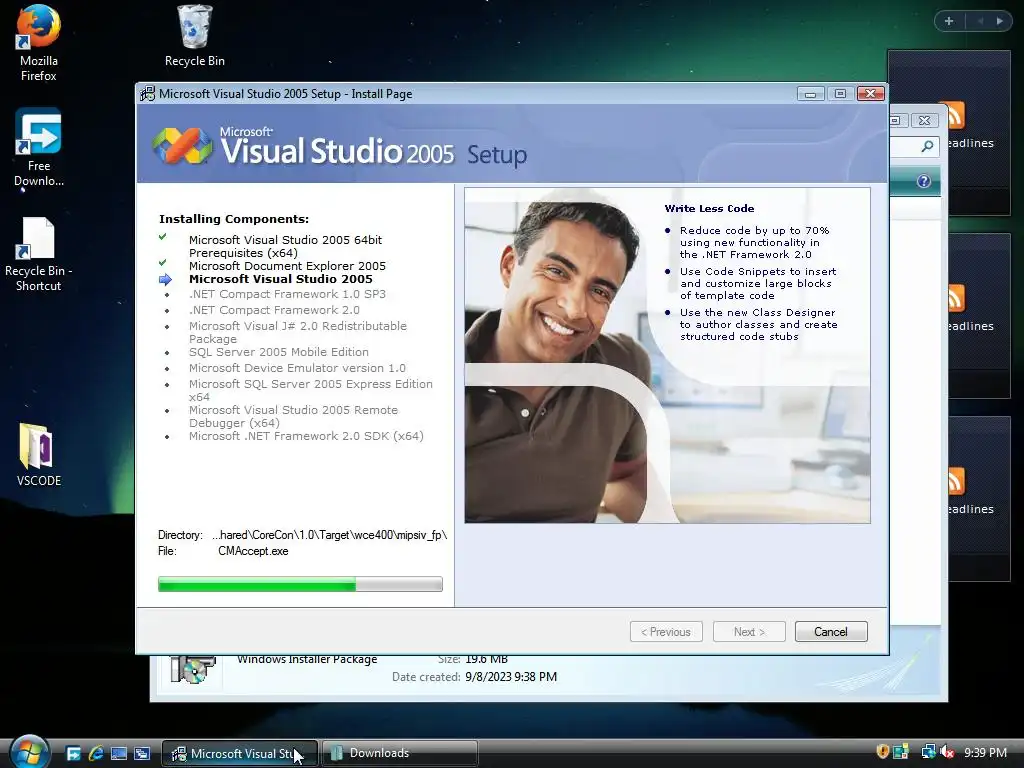Image resolution: width=1024 pixels, height=768 pixels.
Task: Click 'Microsoft Visual J# 2.0 Redistributable Package' item
Action: [298, 332]
